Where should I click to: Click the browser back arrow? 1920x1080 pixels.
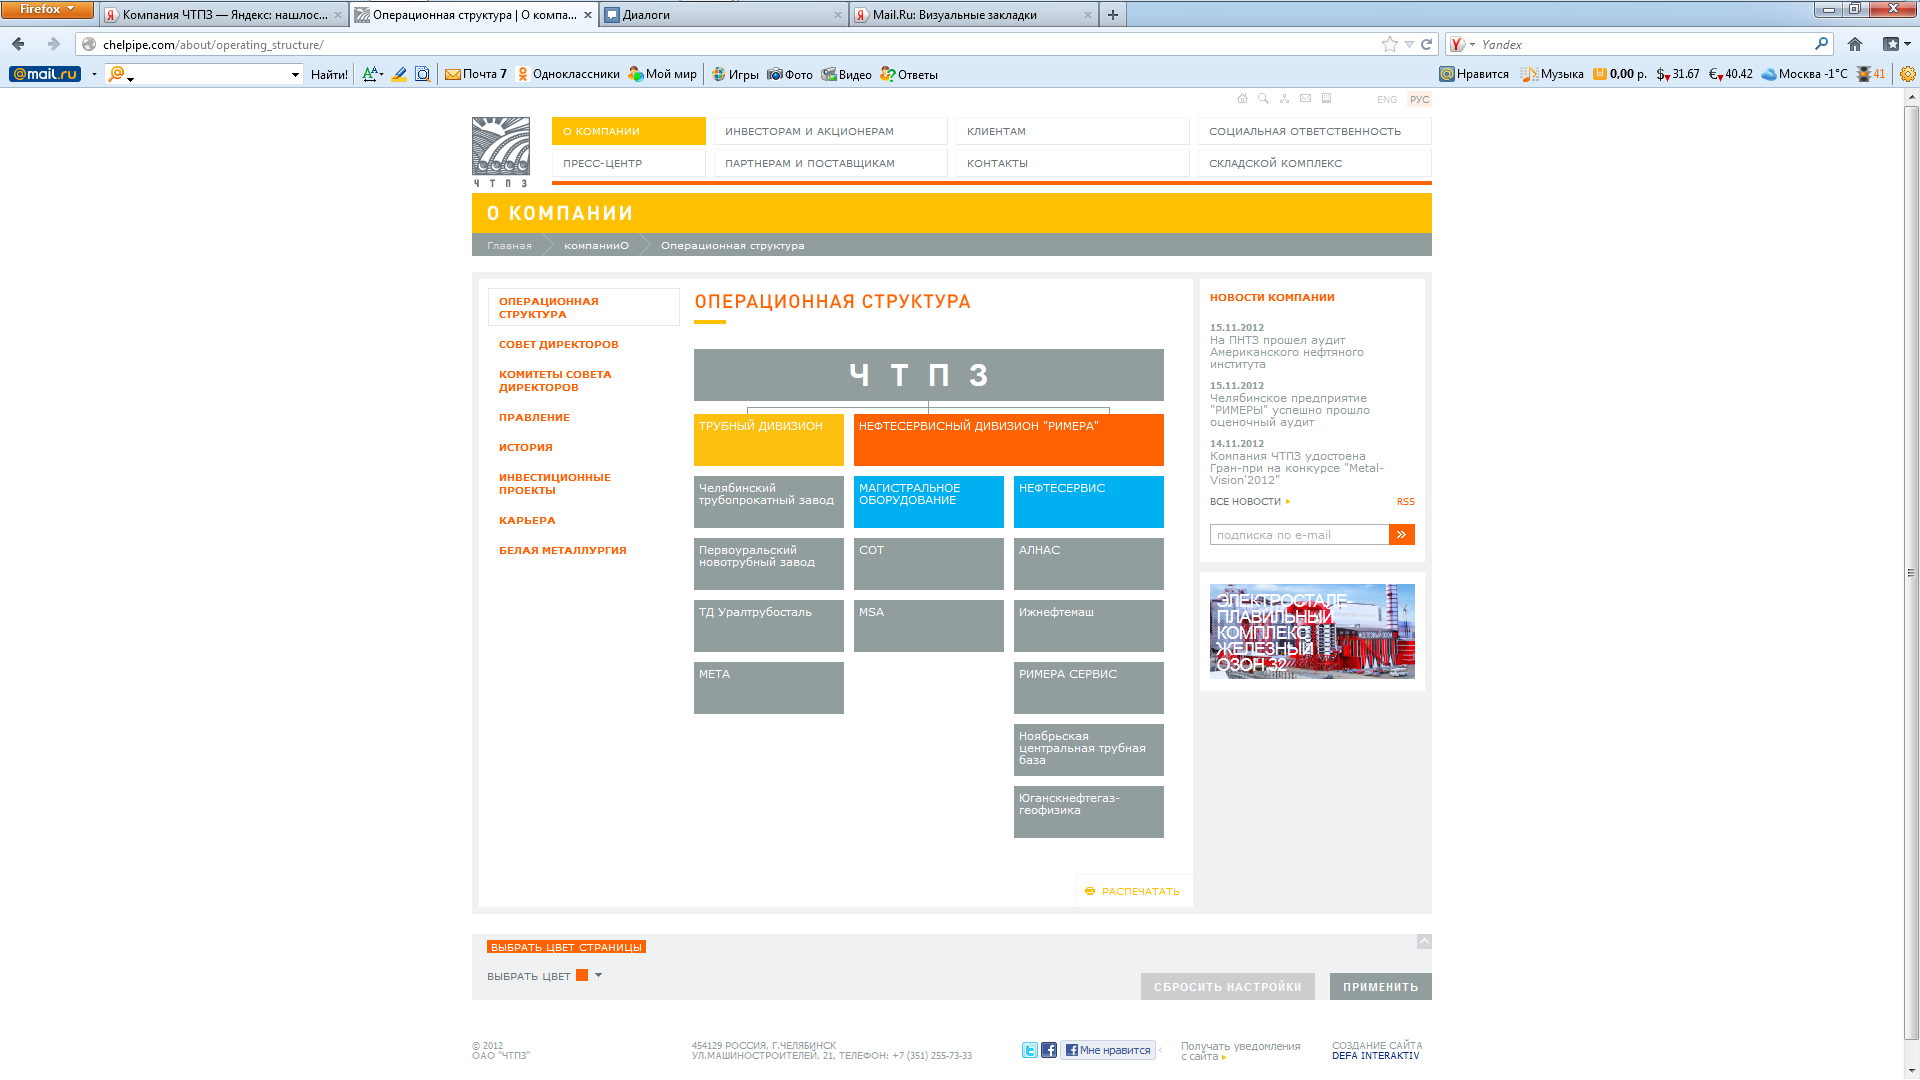(18, 44)
